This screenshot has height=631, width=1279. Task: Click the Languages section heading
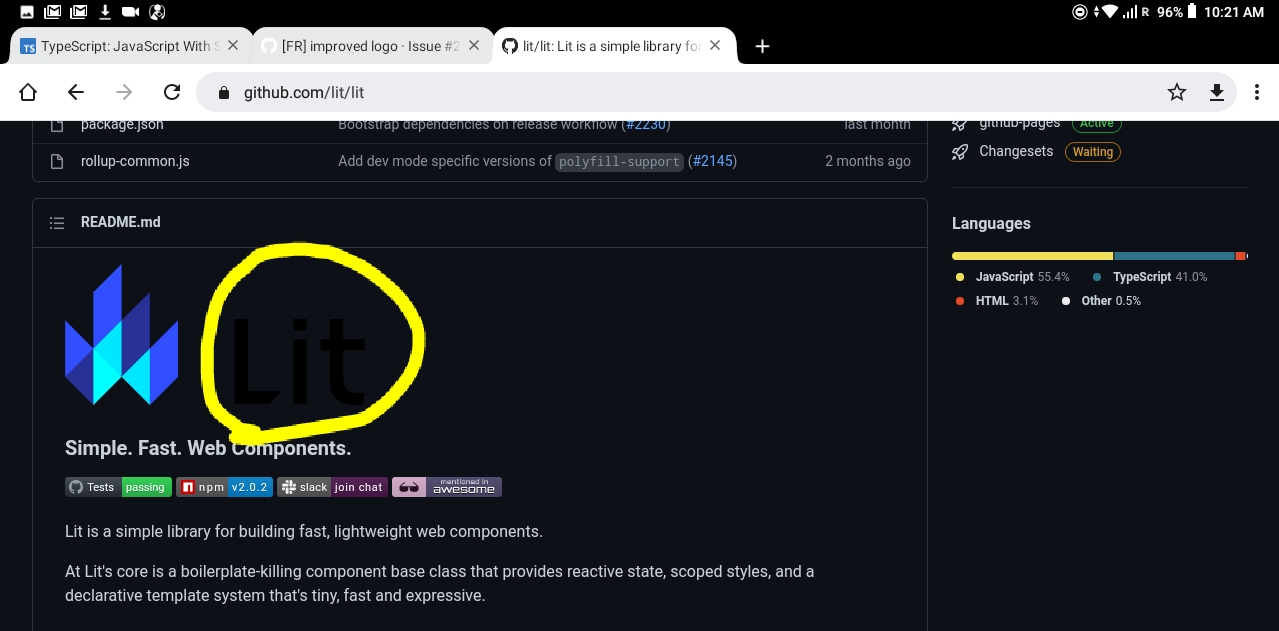click(x=991, y=224)
